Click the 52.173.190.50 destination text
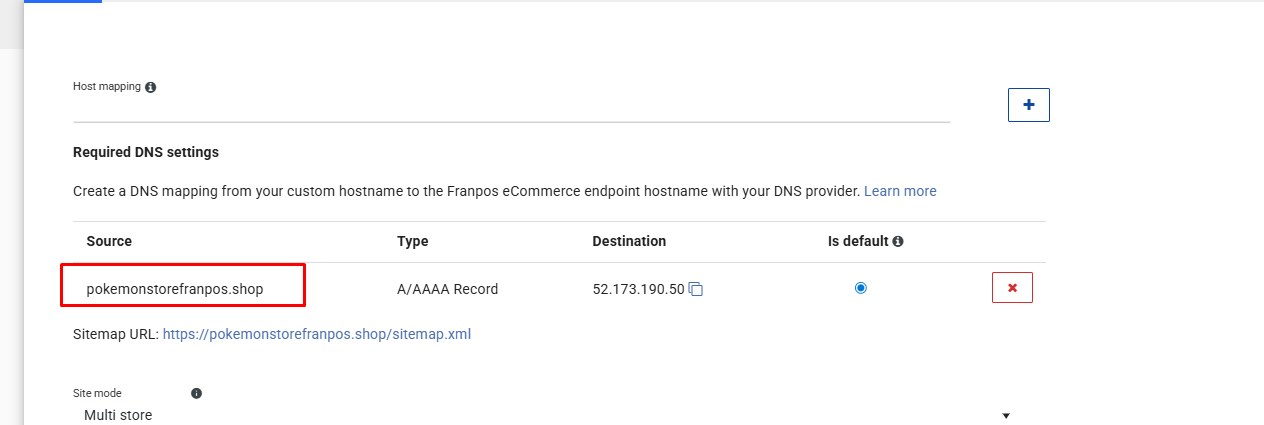 638,289
